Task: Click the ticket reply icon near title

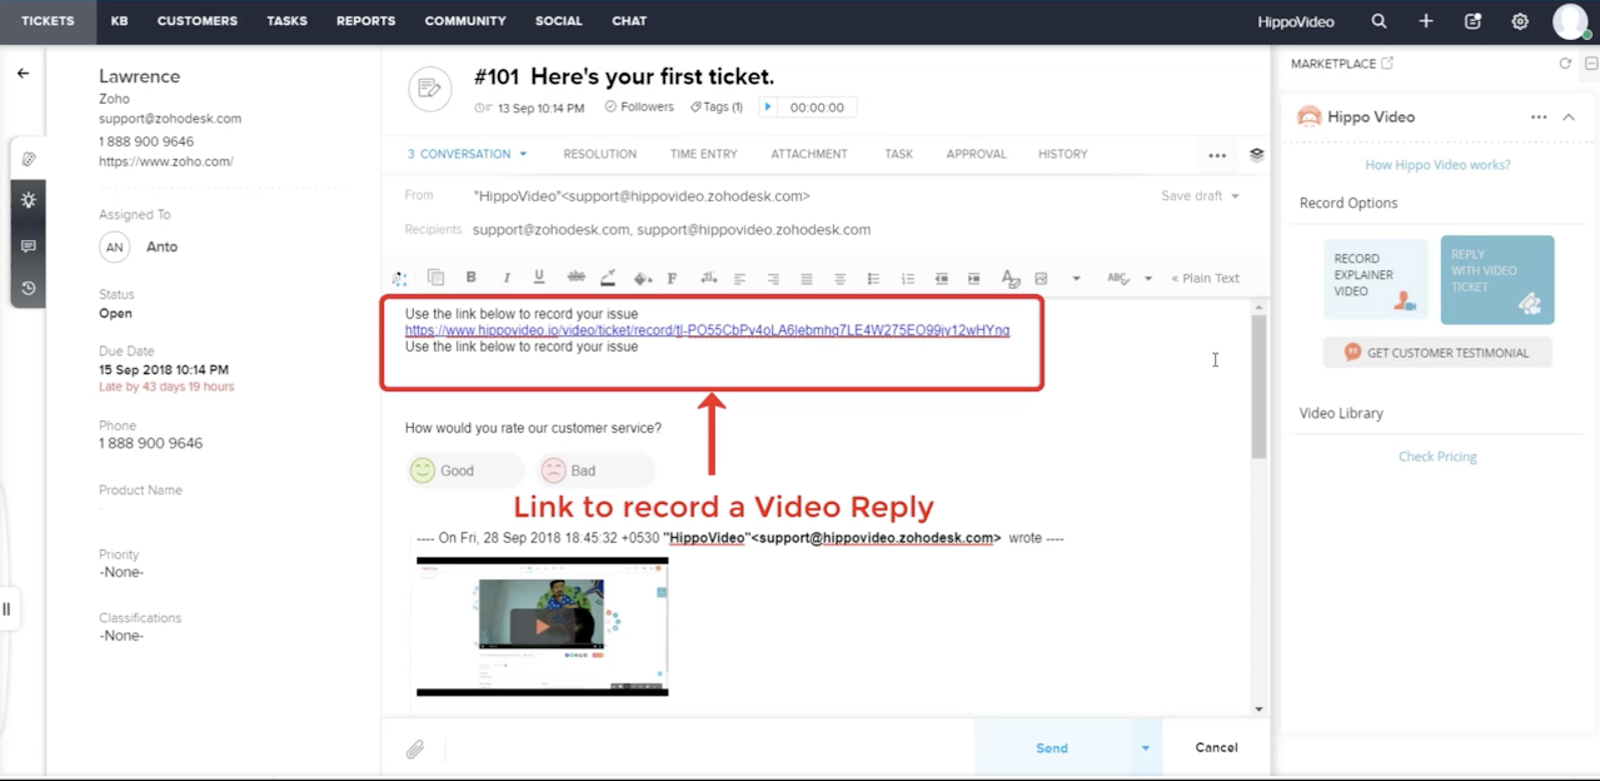Action: point(429,88)
